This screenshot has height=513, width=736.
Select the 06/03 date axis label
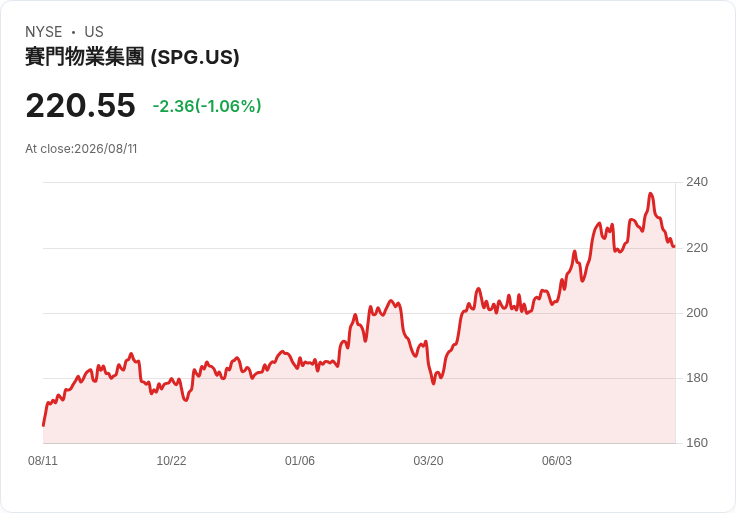tap(557, 461)
